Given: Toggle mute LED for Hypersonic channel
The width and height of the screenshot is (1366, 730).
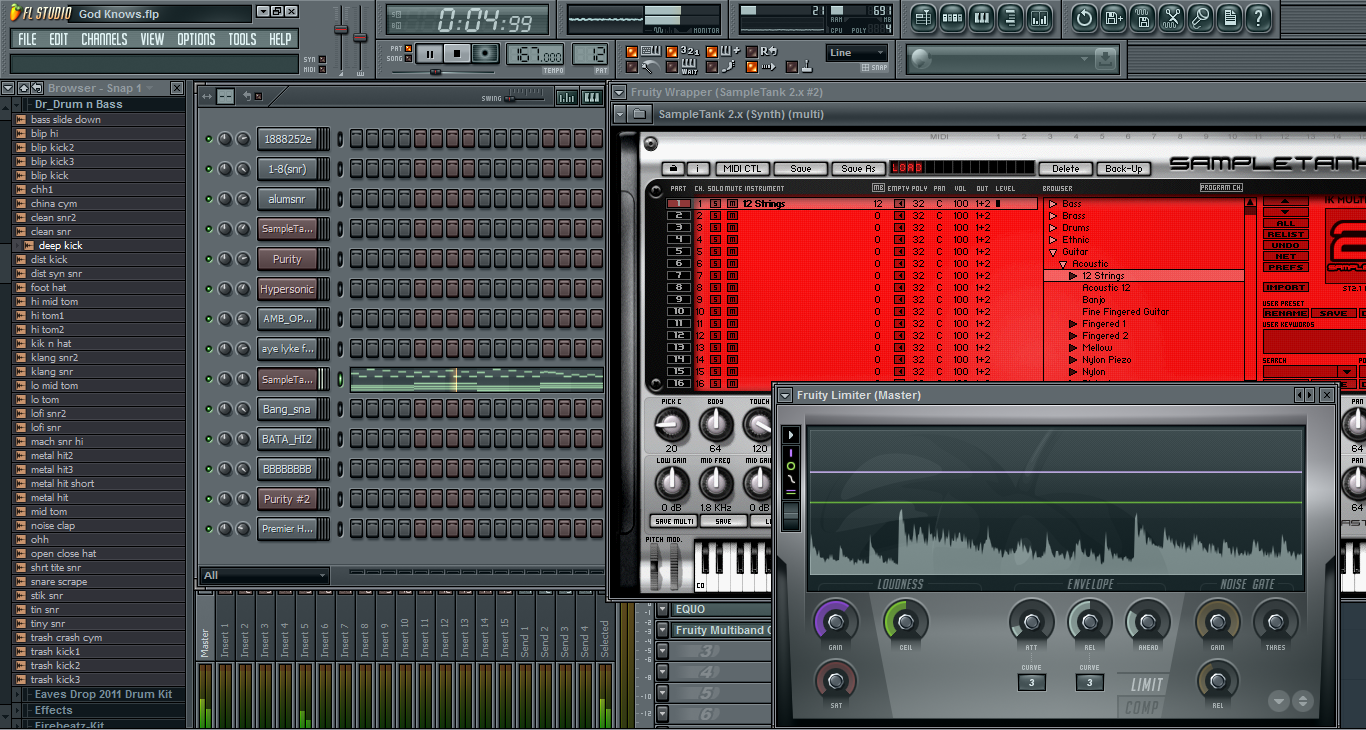Looking at the screenshot, I should tap(209, 289).
